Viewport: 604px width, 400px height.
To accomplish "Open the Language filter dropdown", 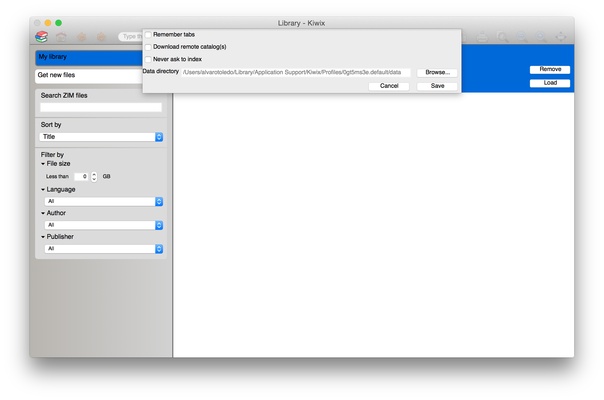I will 104,202.
